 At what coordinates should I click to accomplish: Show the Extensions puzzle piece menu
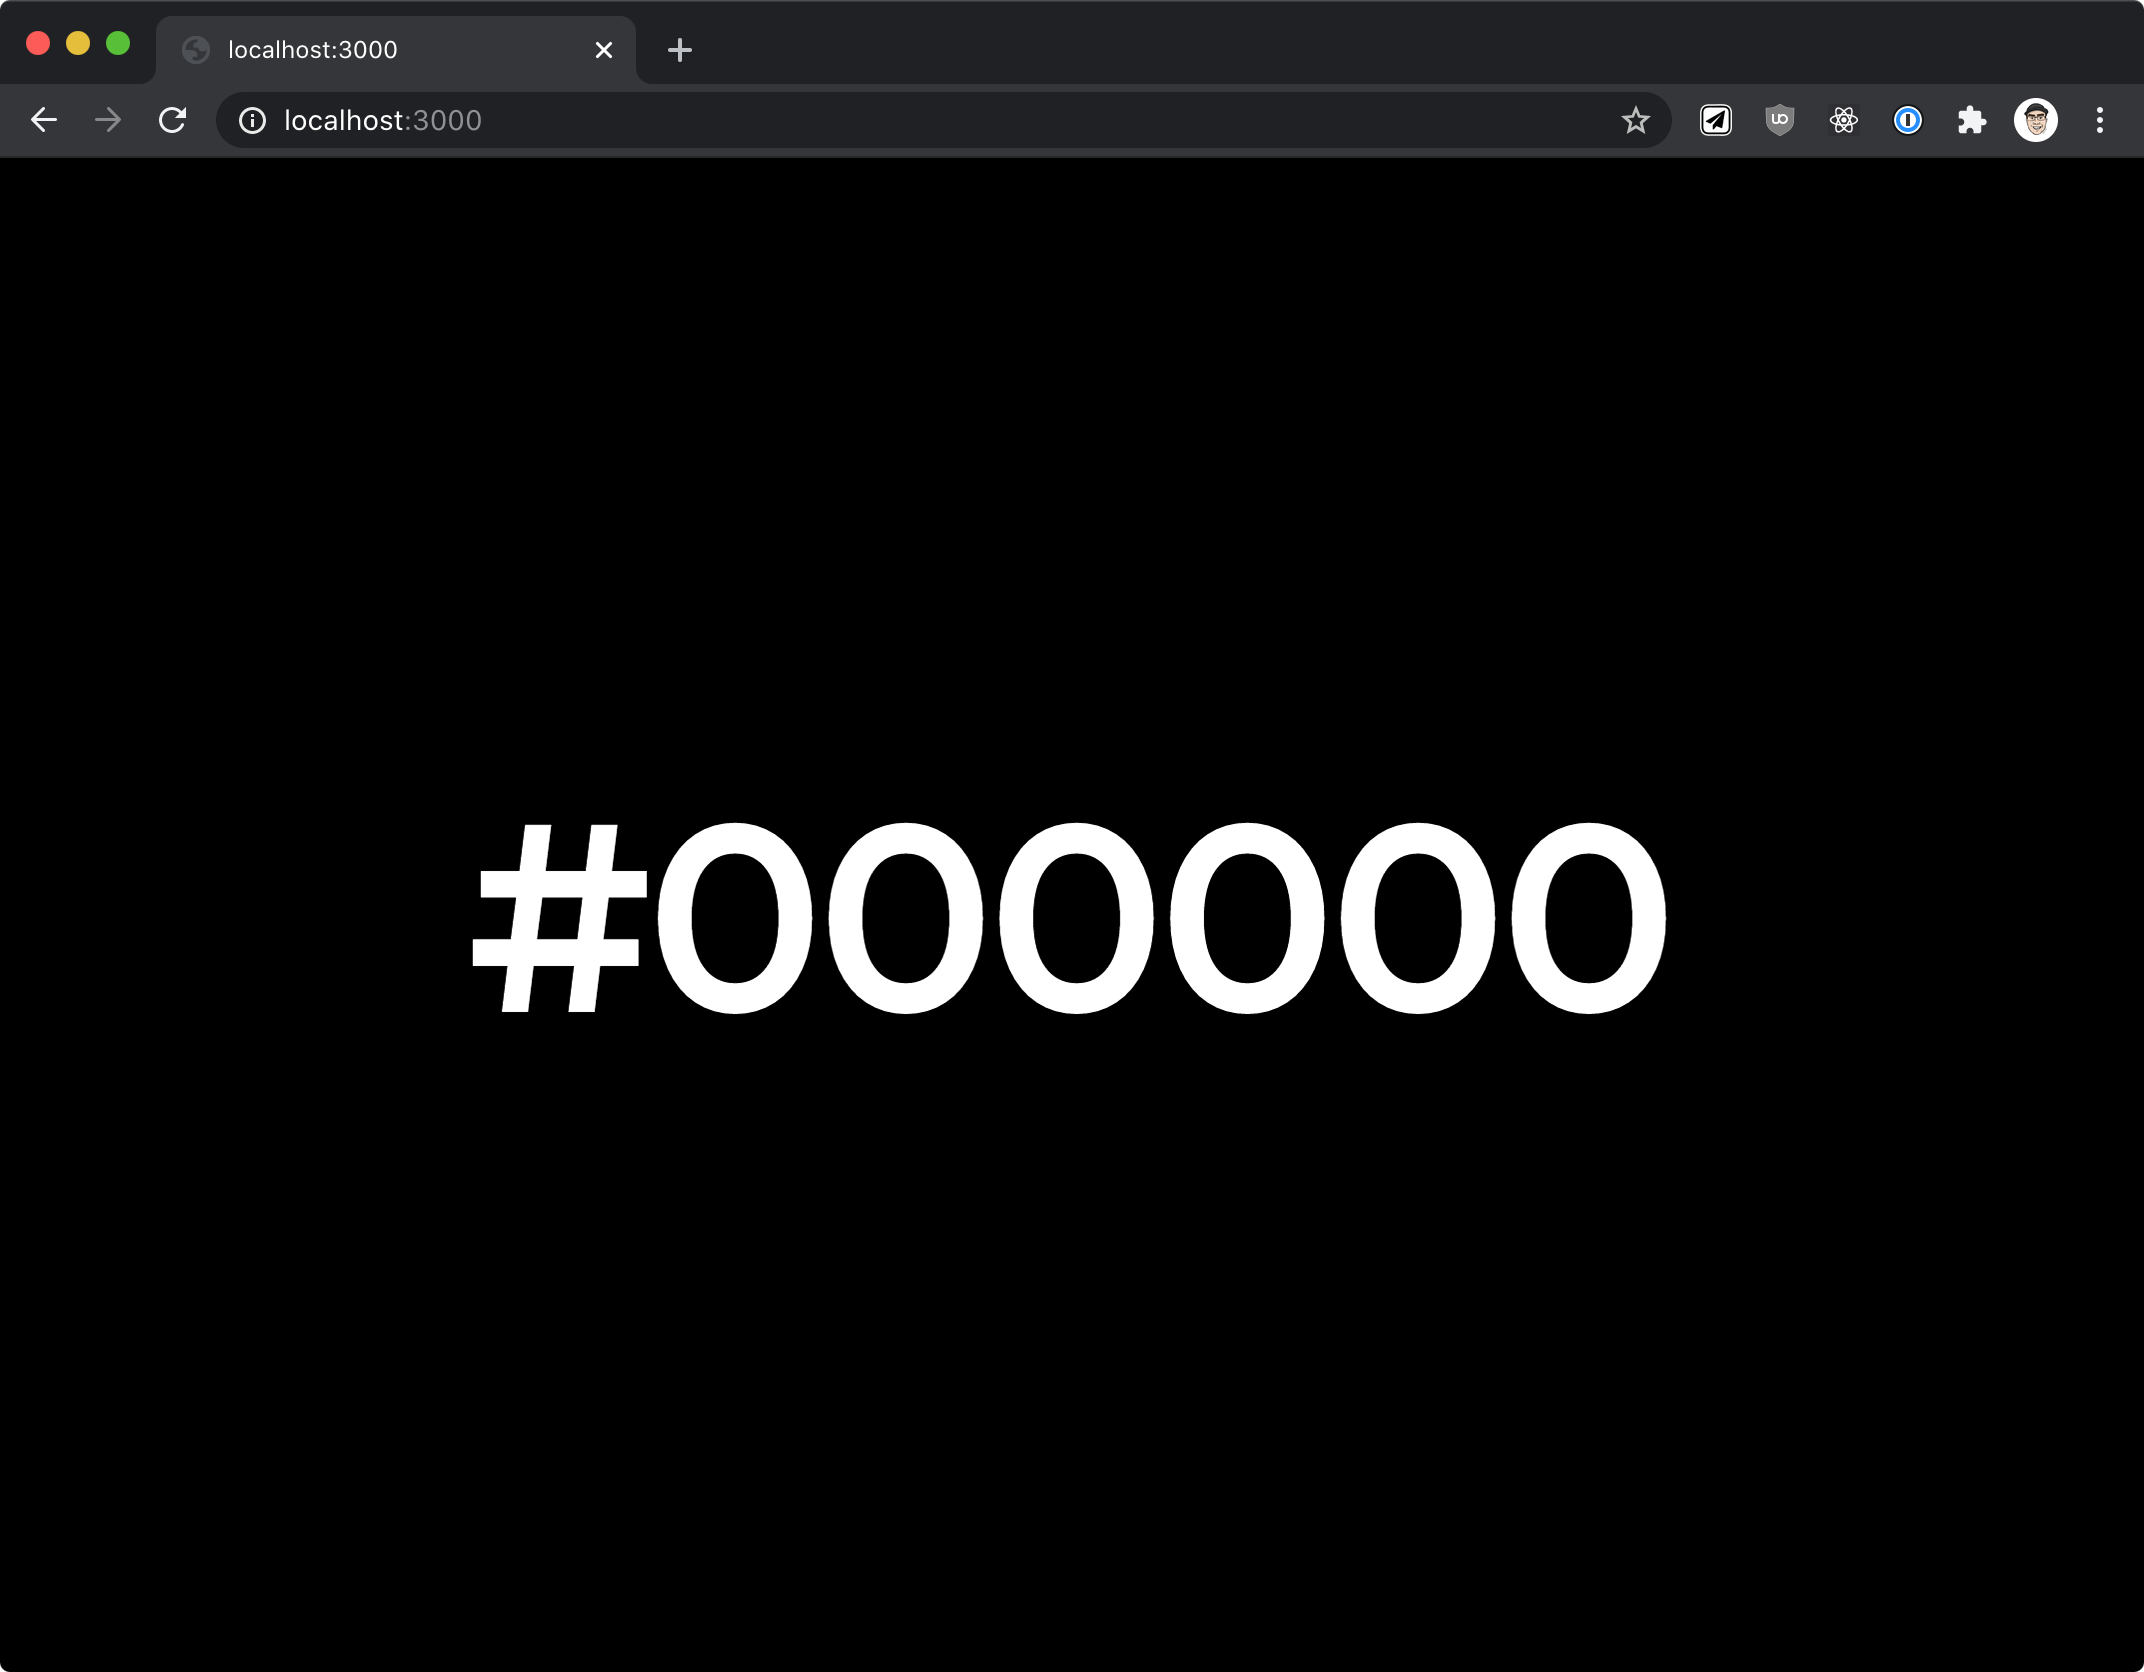tap(1972, 120)
